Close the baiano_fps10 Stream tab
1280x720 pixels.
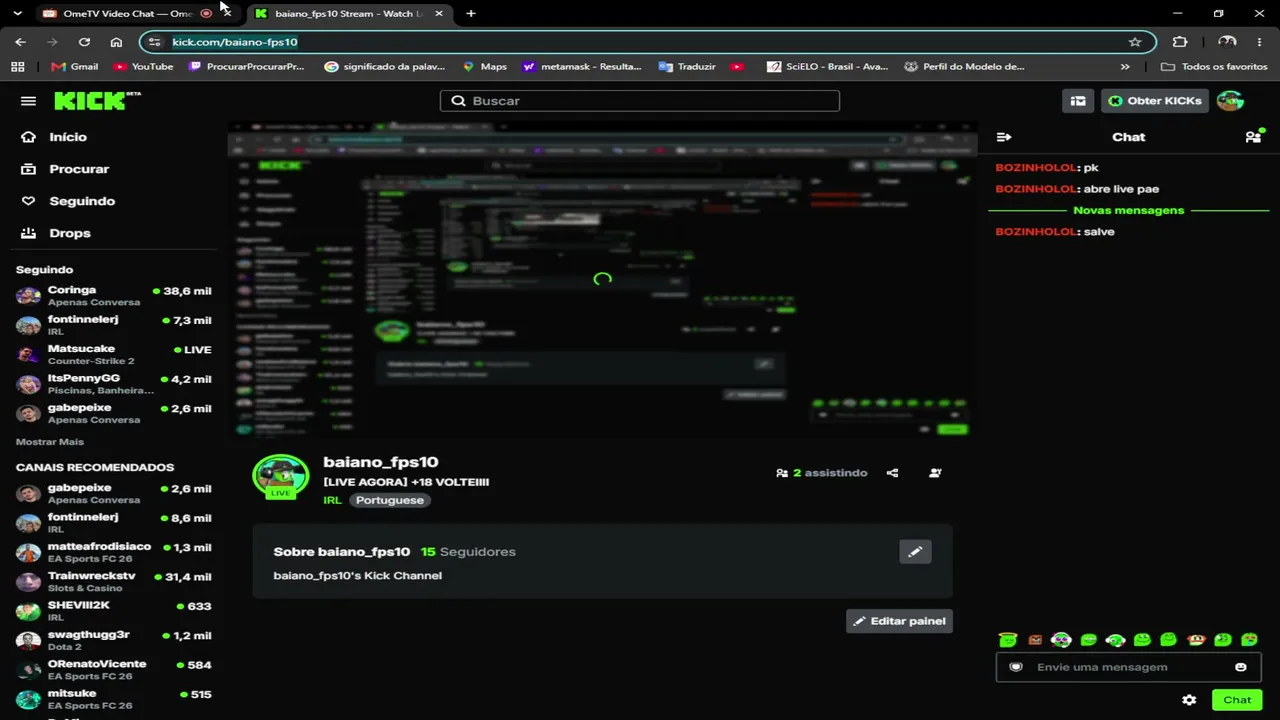438,13
